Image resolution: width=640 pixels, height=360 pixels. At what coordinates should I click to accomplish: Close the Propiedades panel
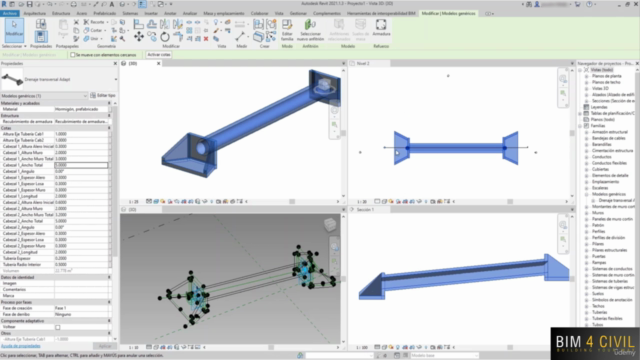[115, 64]
